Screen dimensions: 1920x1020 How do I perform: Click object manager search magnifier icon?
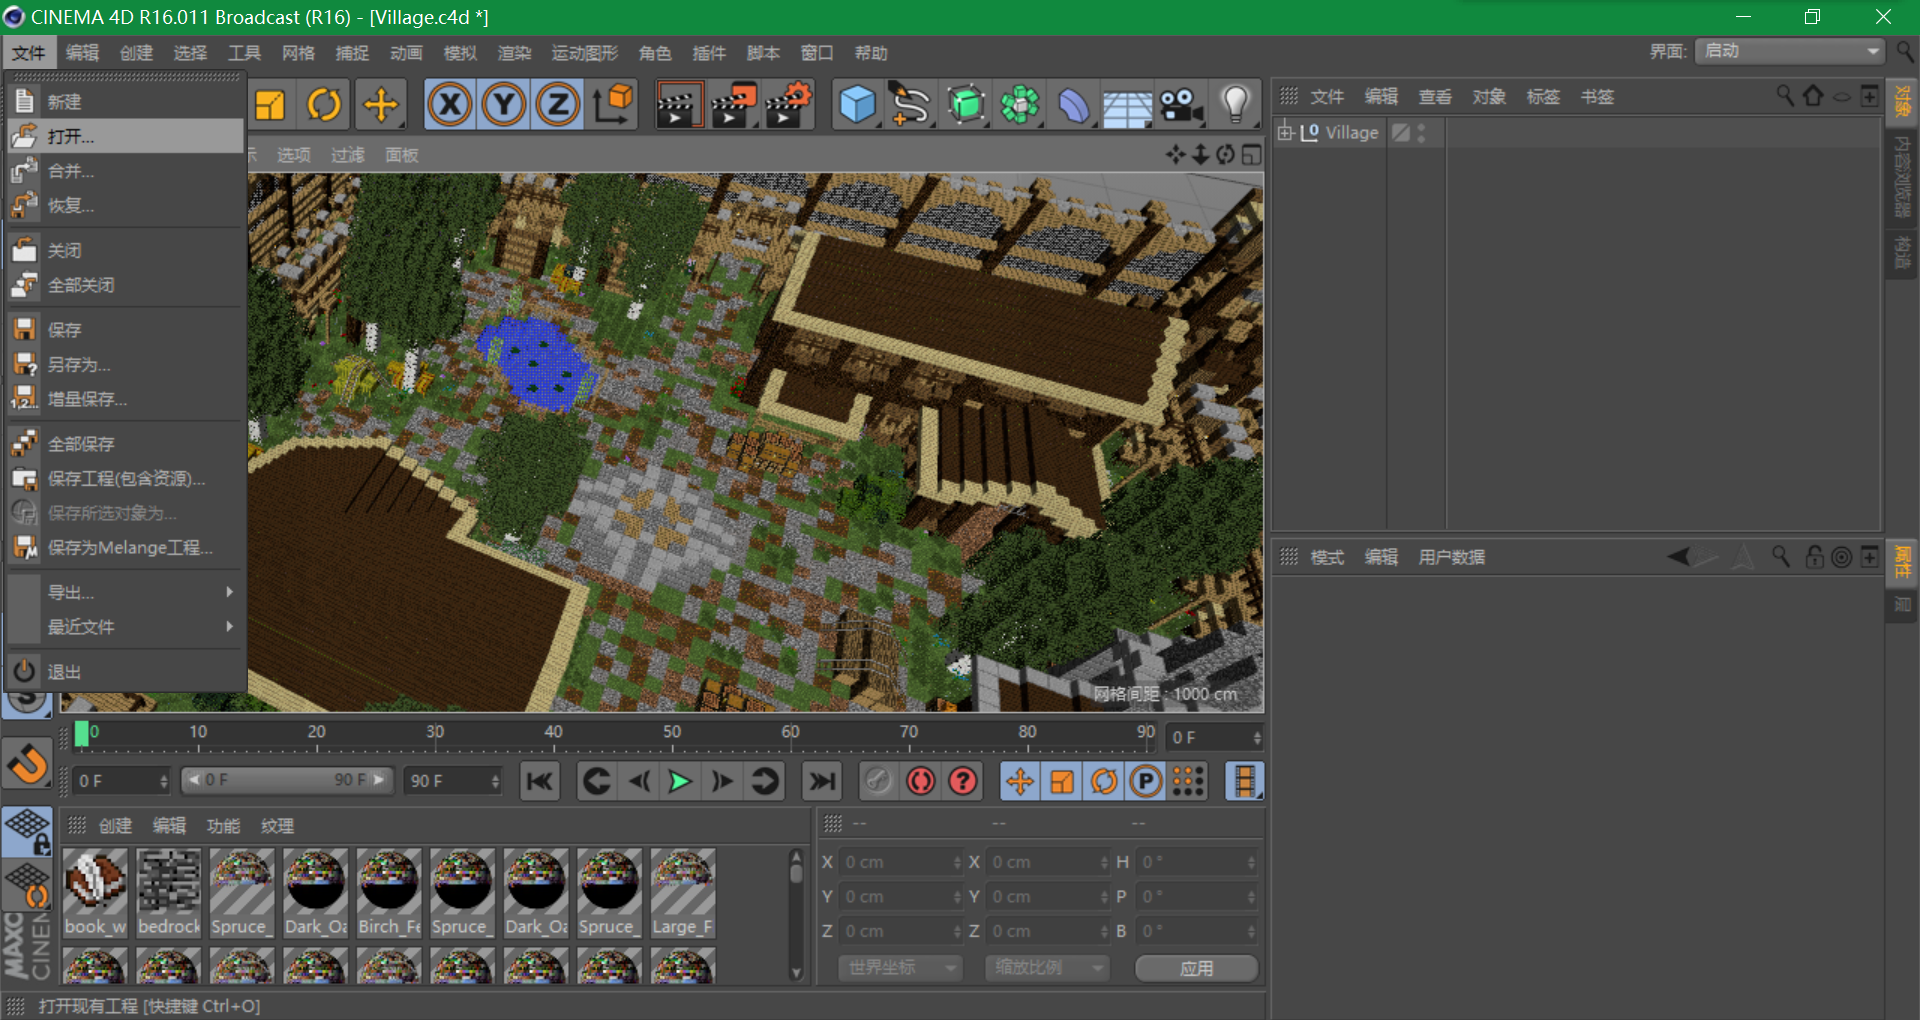pyautogui.click(x=1784, y=96)
